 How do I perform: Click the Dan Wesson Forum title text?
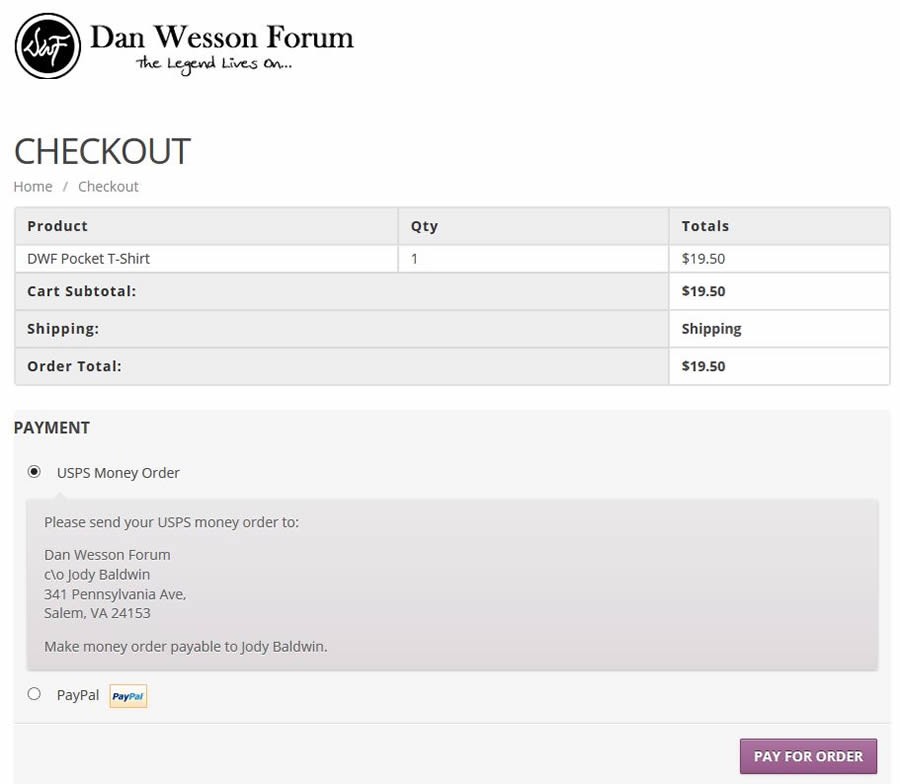click(222, 38)
